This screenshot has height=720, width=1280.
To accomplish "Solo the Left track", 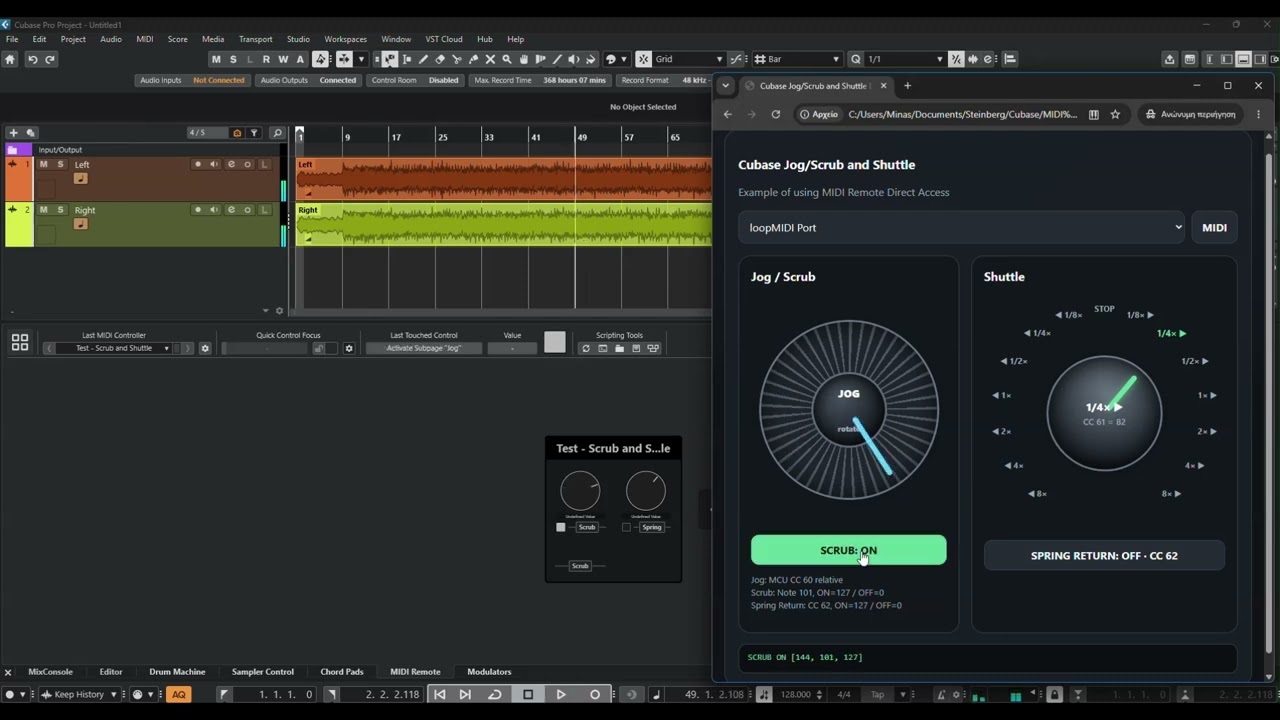I will pos(60,164).
